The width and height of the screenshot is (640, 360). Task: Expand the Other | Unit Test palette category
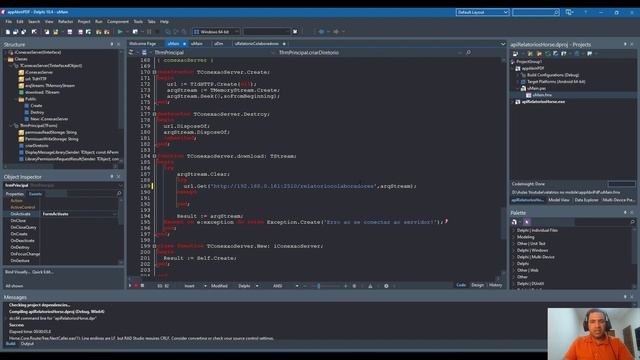513,244
